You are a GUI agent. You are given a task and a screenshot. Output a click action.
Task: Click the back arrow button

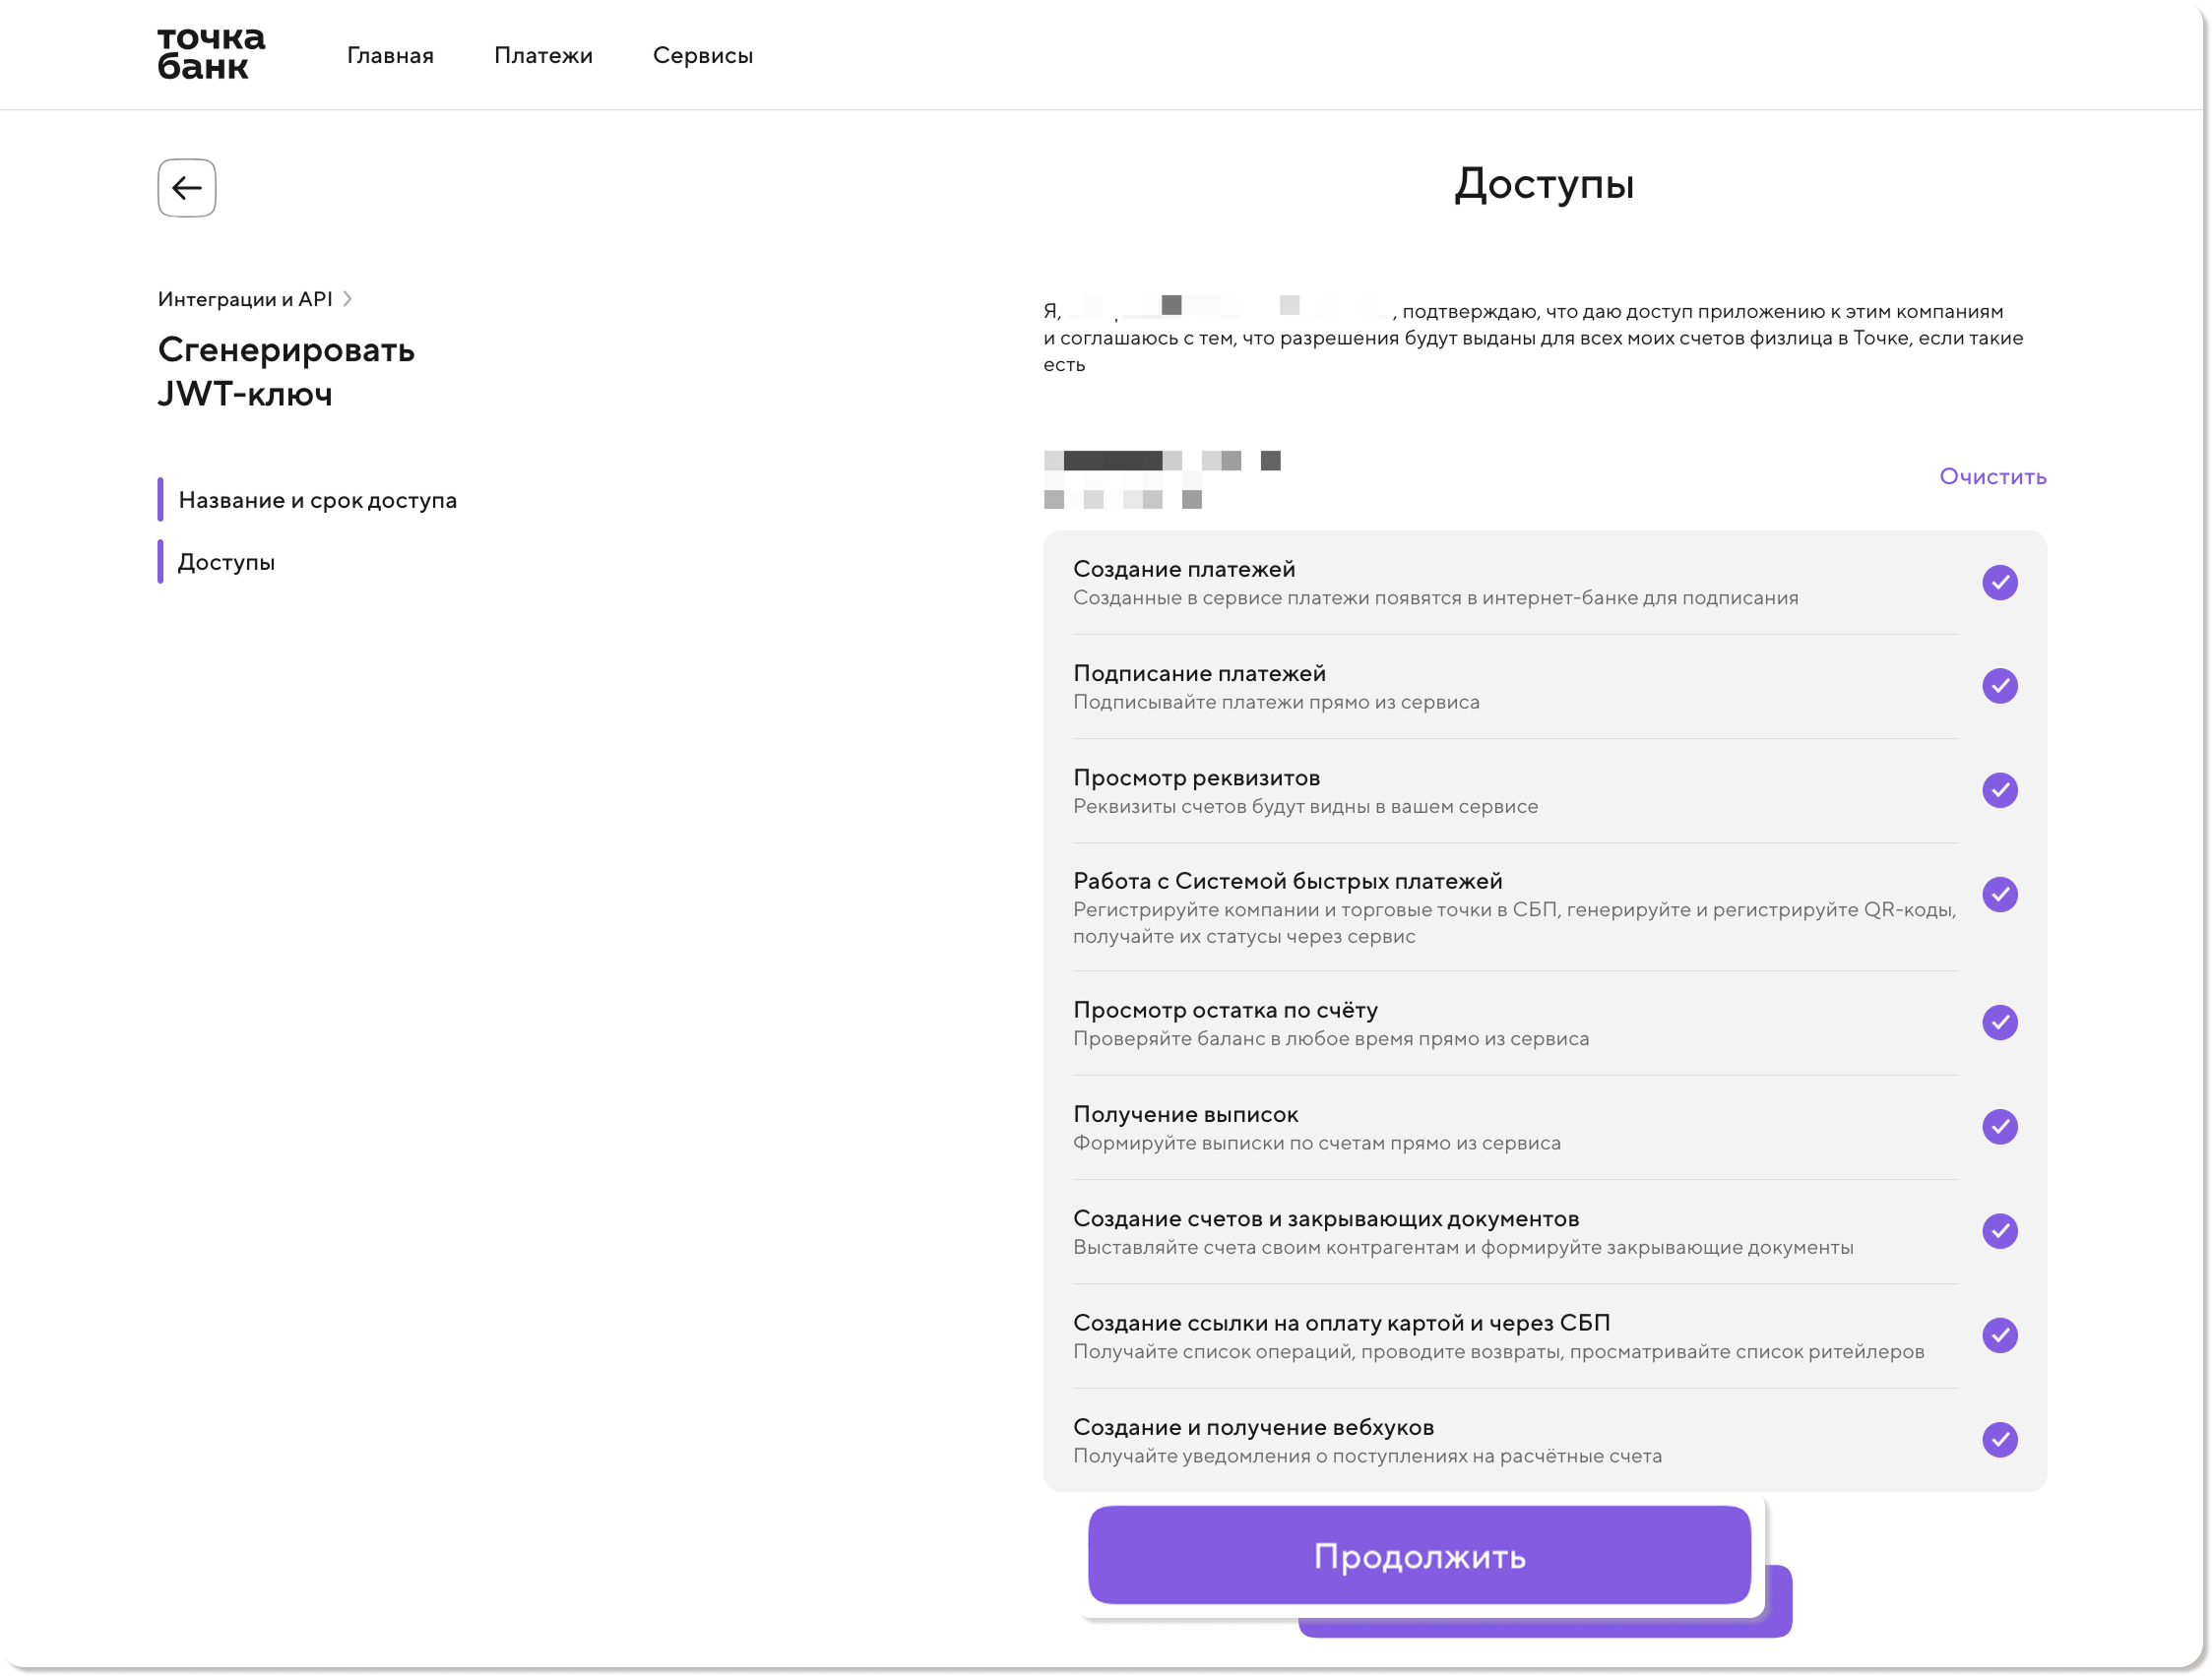tap(187, 188)
